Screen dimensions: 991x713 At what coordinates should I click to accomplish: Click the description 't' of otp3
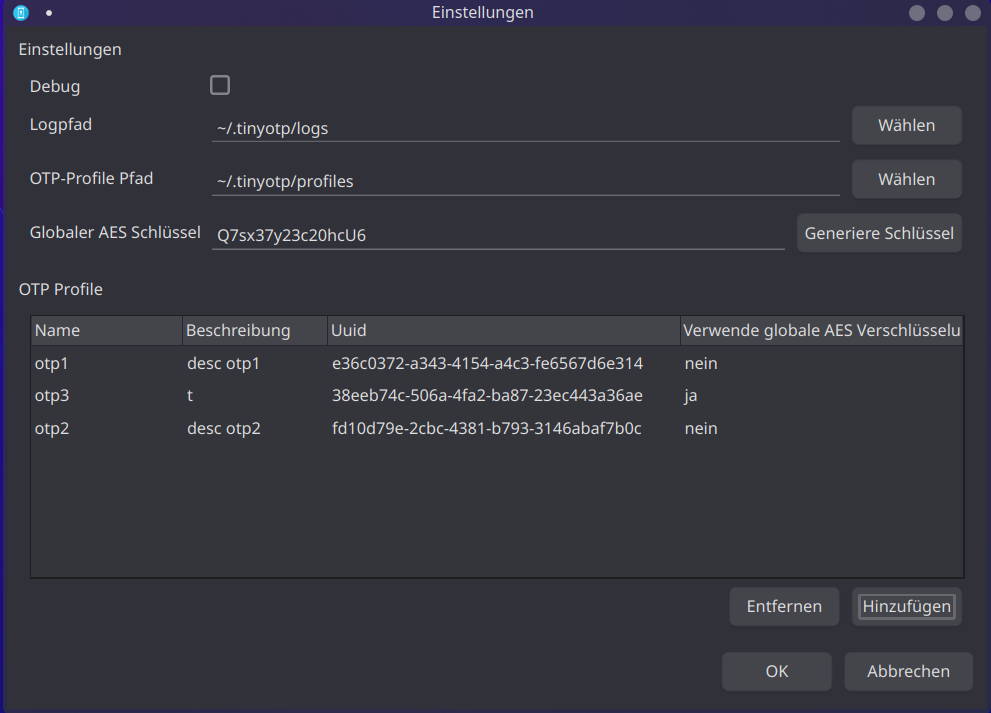coord(190,396)
